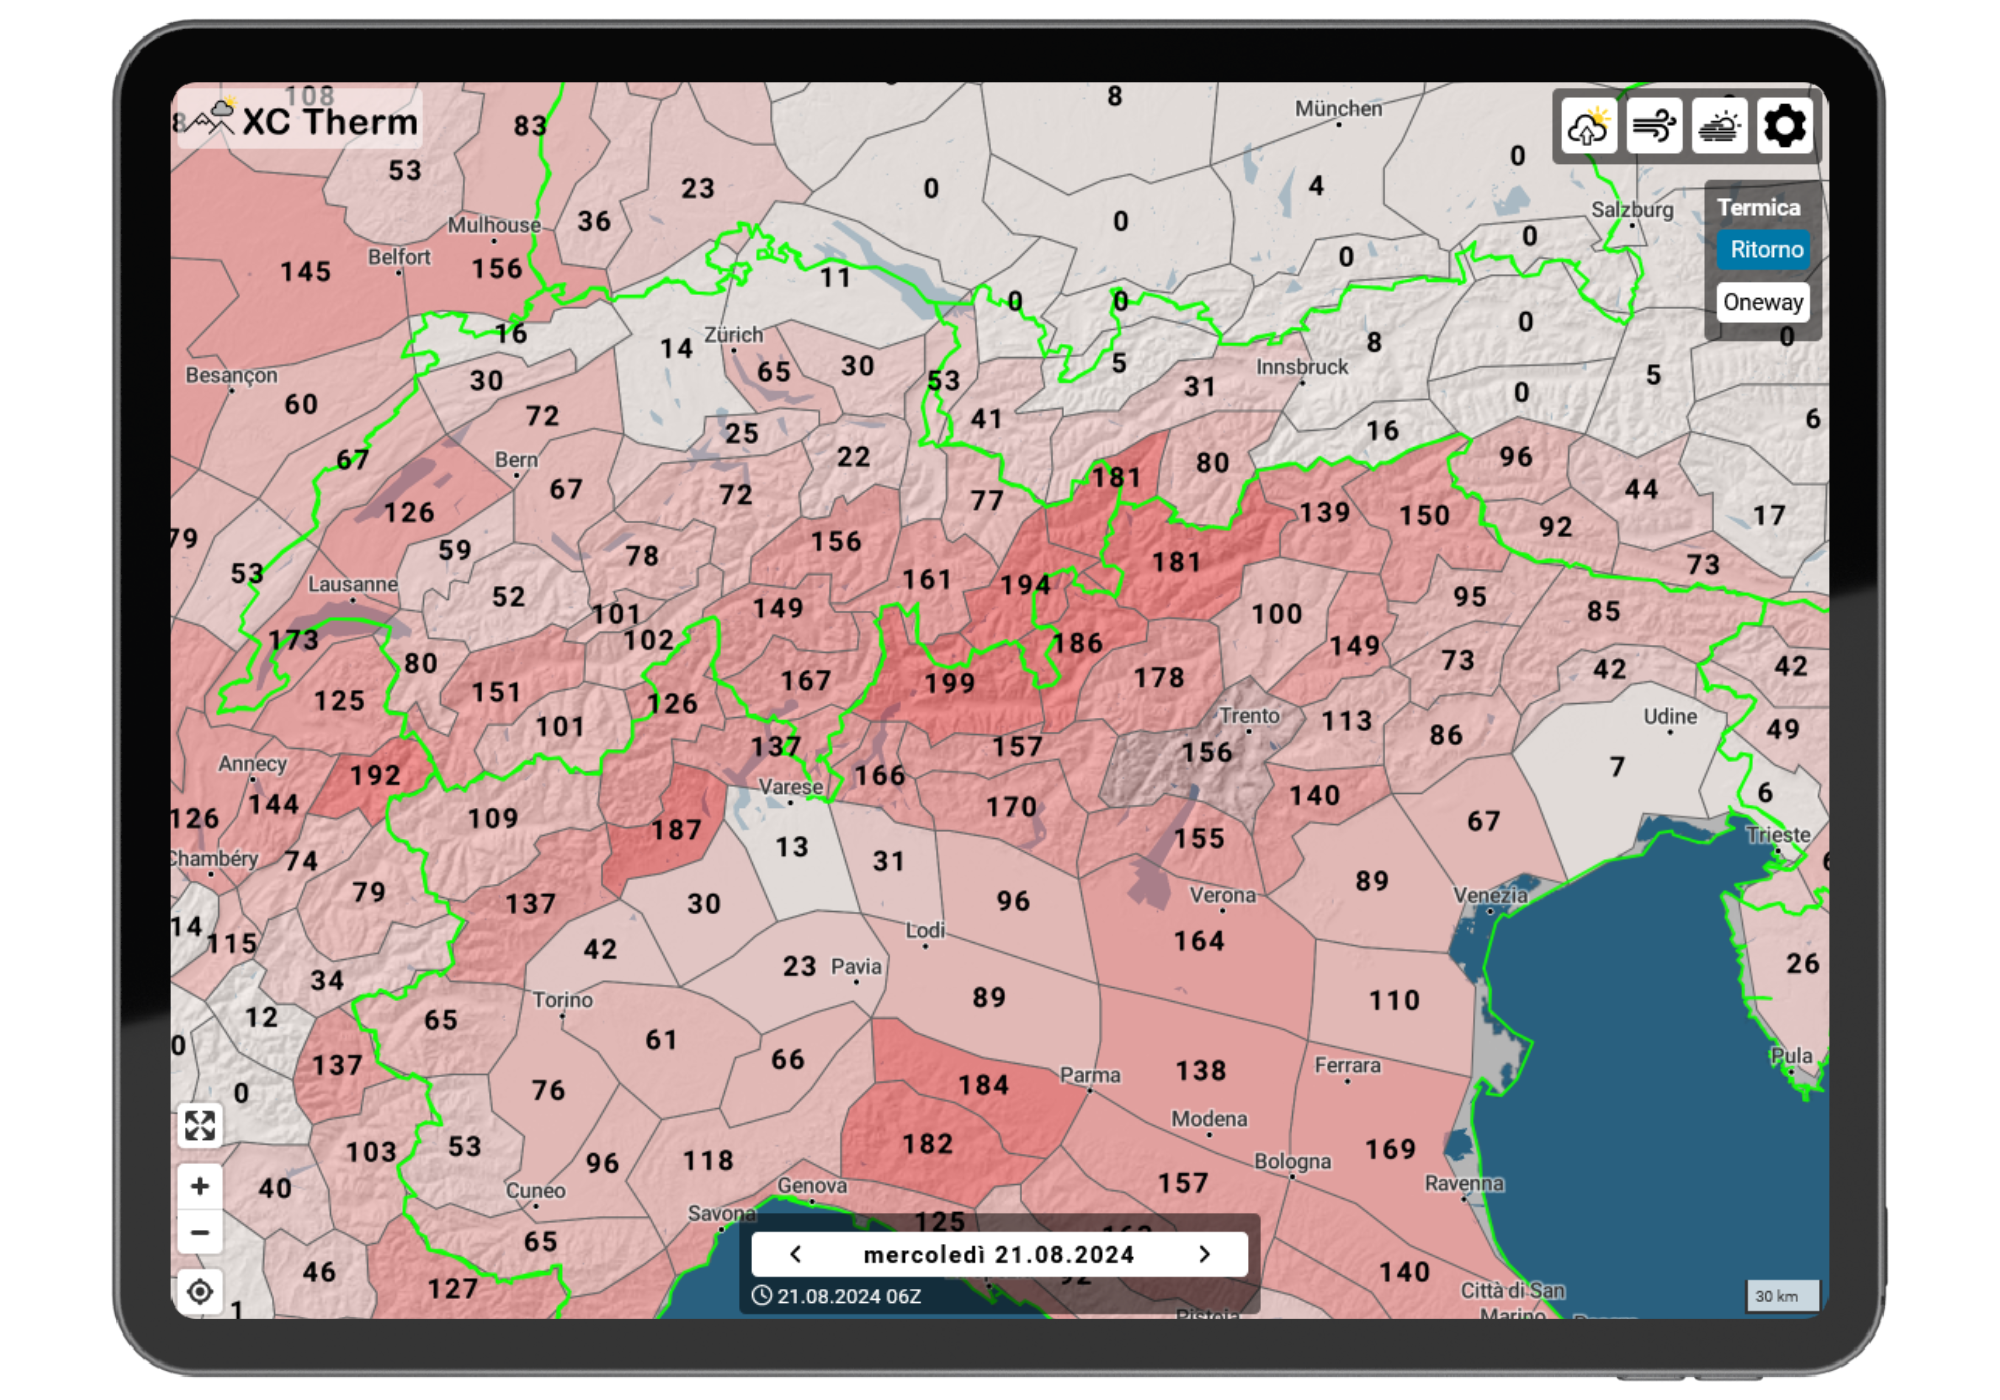Click the Zürich city label
This screenshot has height=1400, width=2000.
733,335
